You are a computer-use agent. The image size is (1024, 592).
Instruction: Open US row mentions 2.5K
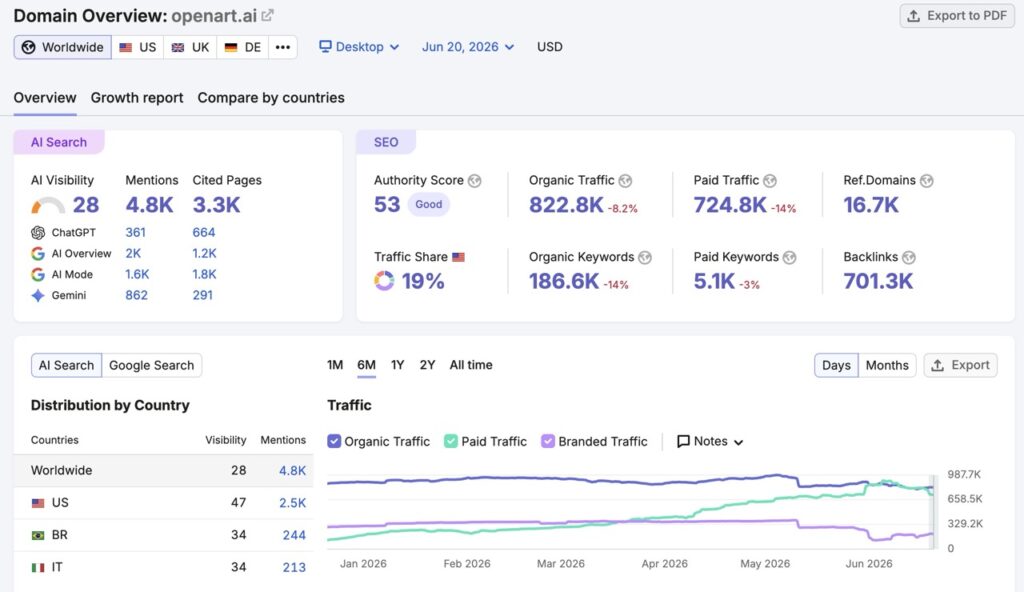click(x=293, y=503)
